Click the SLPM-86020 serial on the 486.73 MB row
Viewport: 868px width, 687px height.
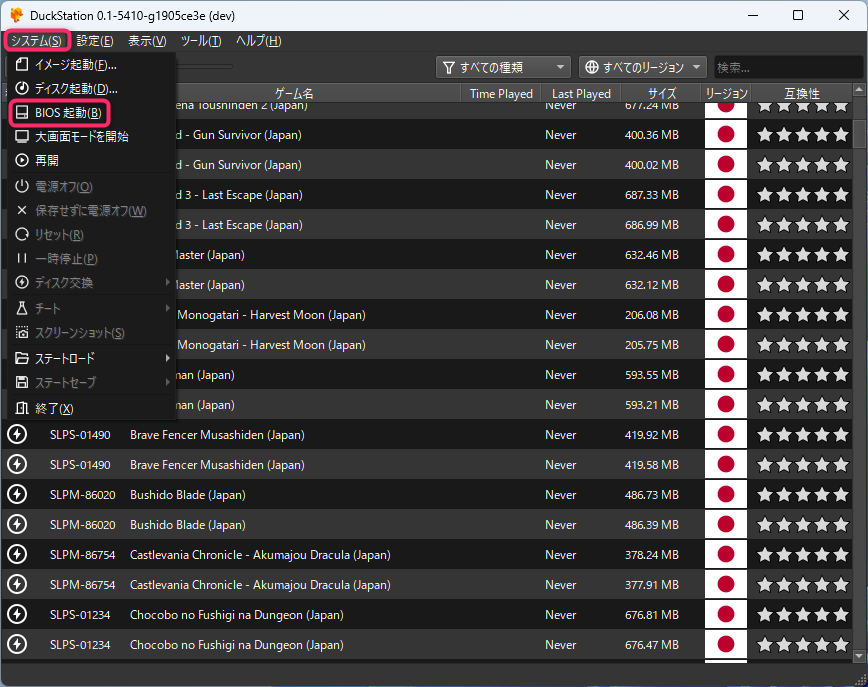pos(82,494)
